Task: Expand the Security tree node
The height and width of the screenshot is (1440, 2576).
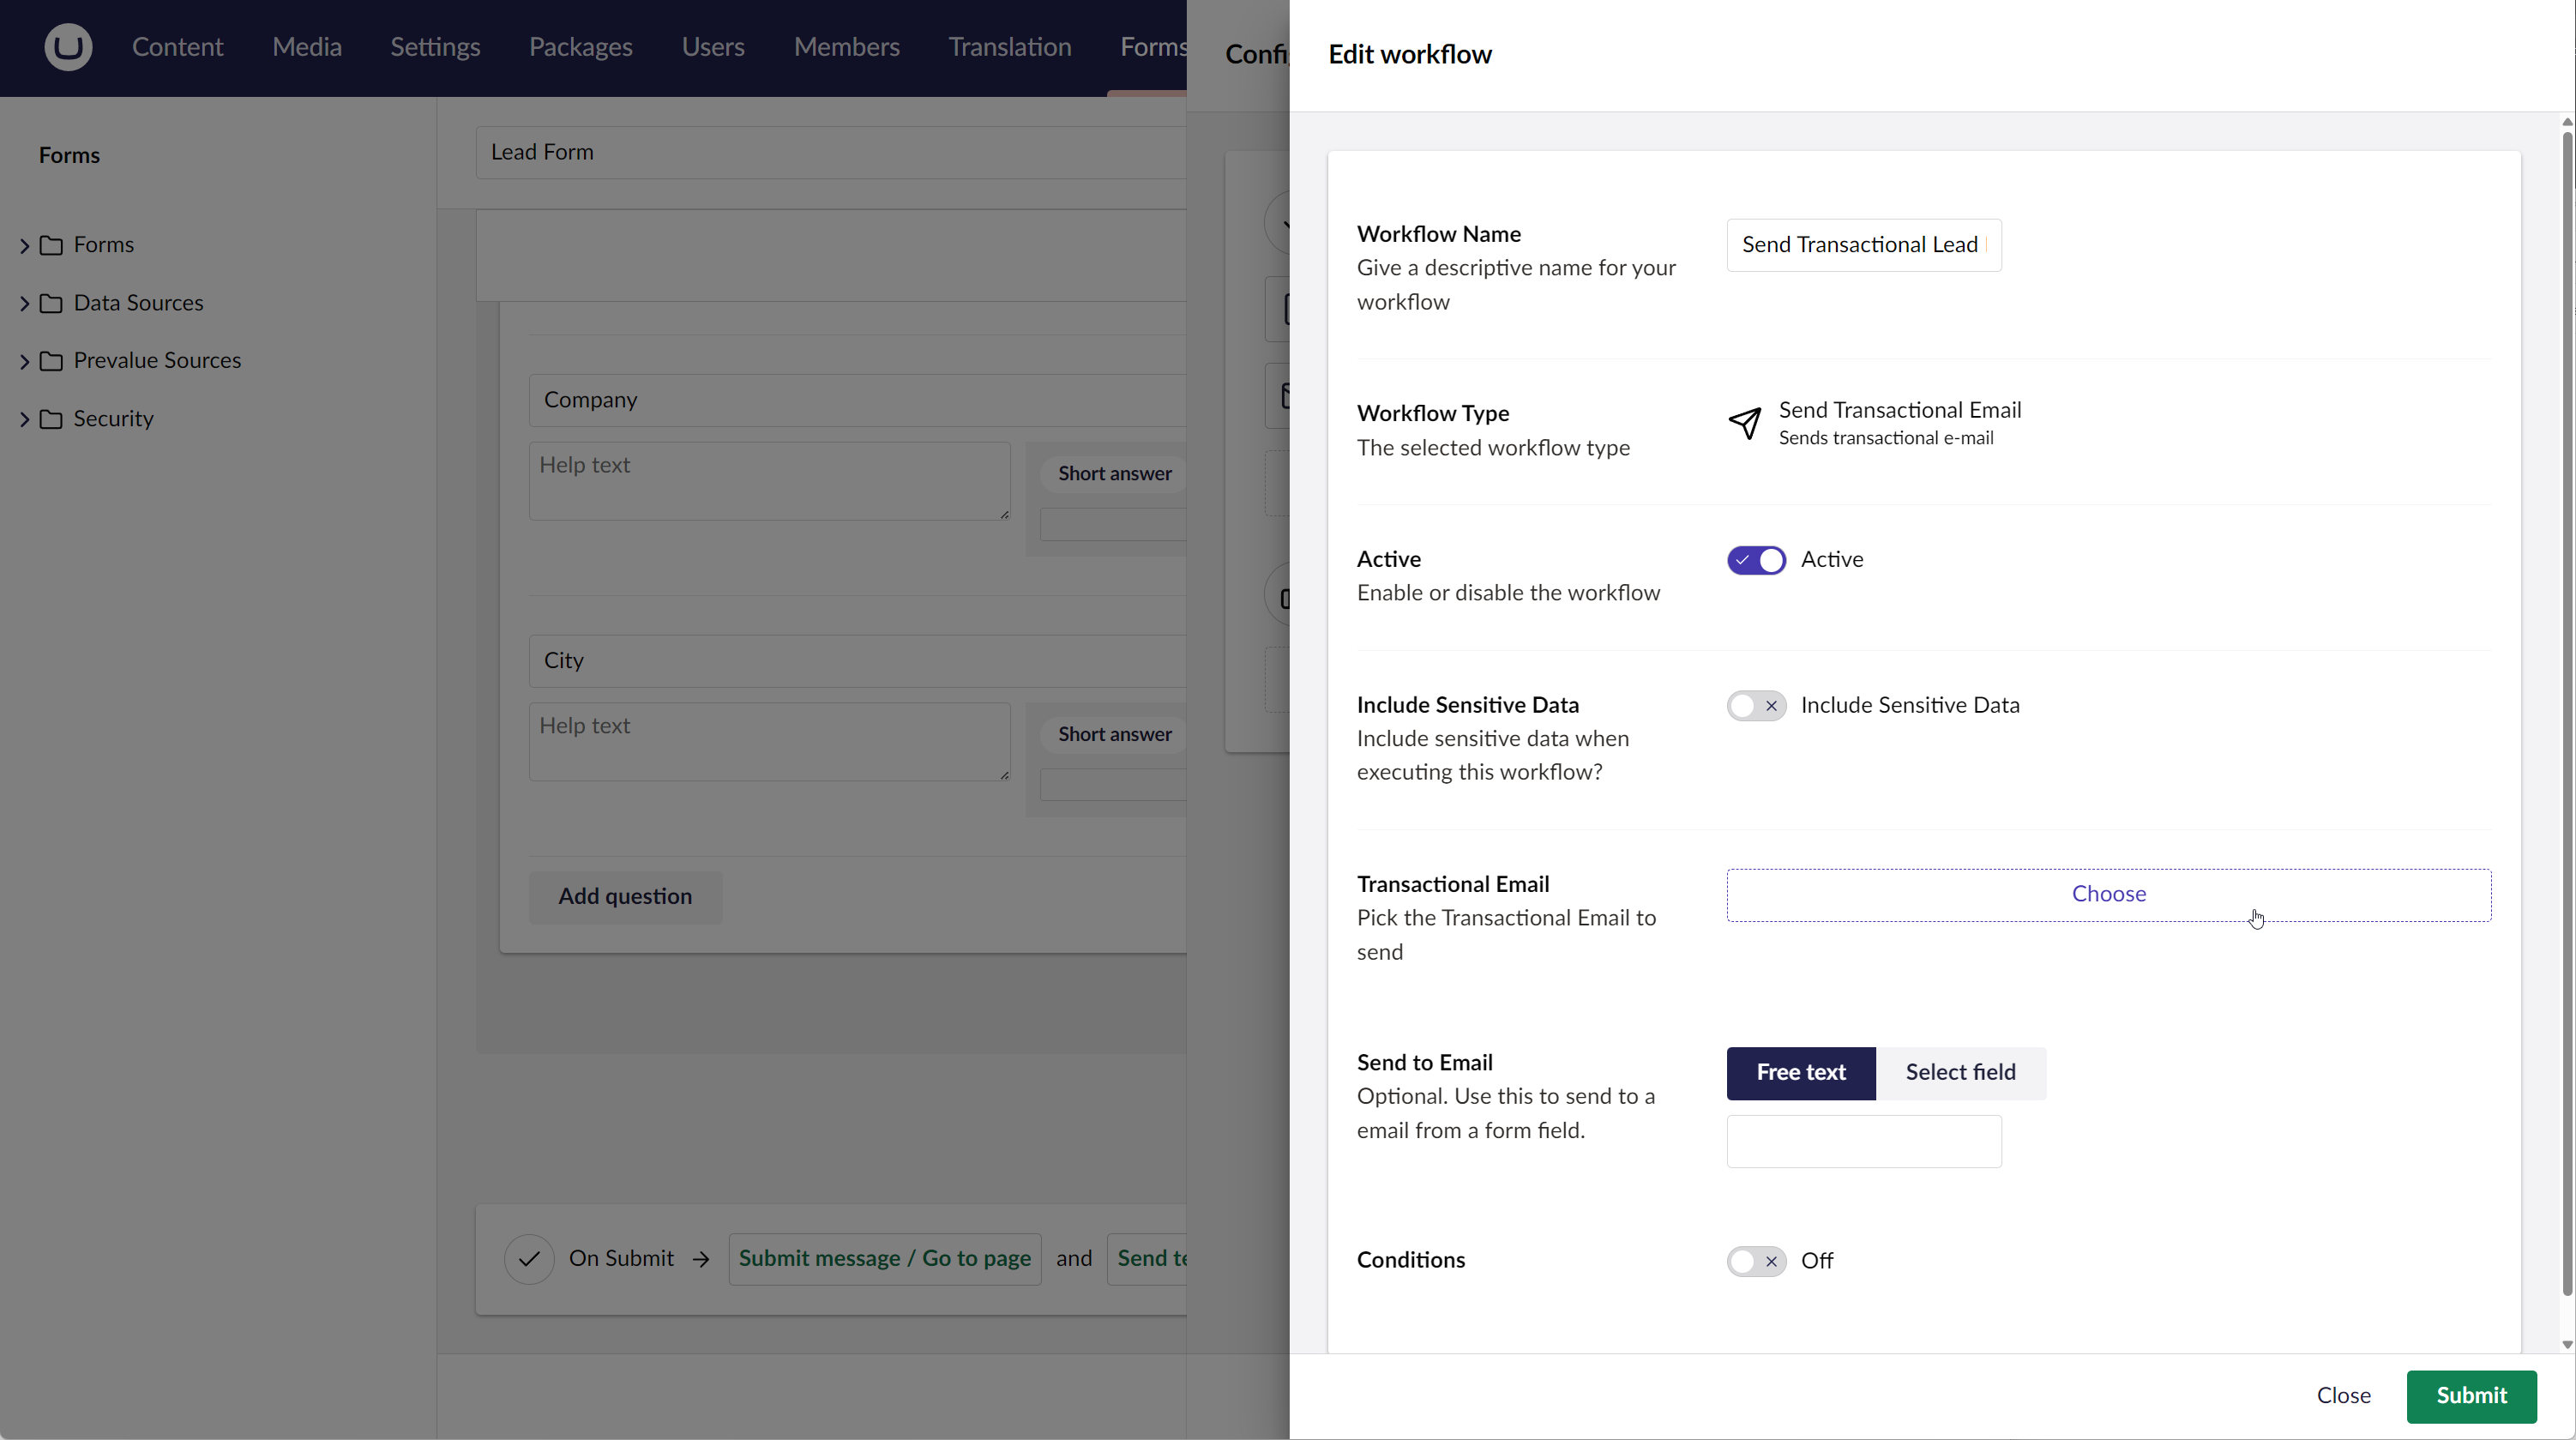Action: tap(25, 419)
